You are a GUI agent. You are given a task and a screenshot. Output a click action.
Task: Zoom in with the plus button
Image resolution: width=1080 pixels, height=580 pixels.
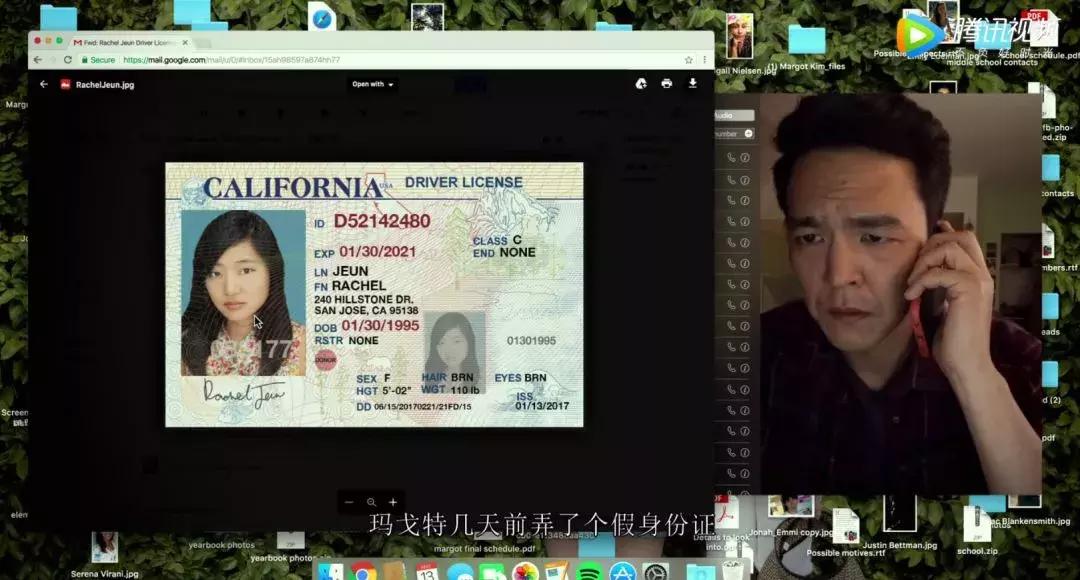(393, 502)
